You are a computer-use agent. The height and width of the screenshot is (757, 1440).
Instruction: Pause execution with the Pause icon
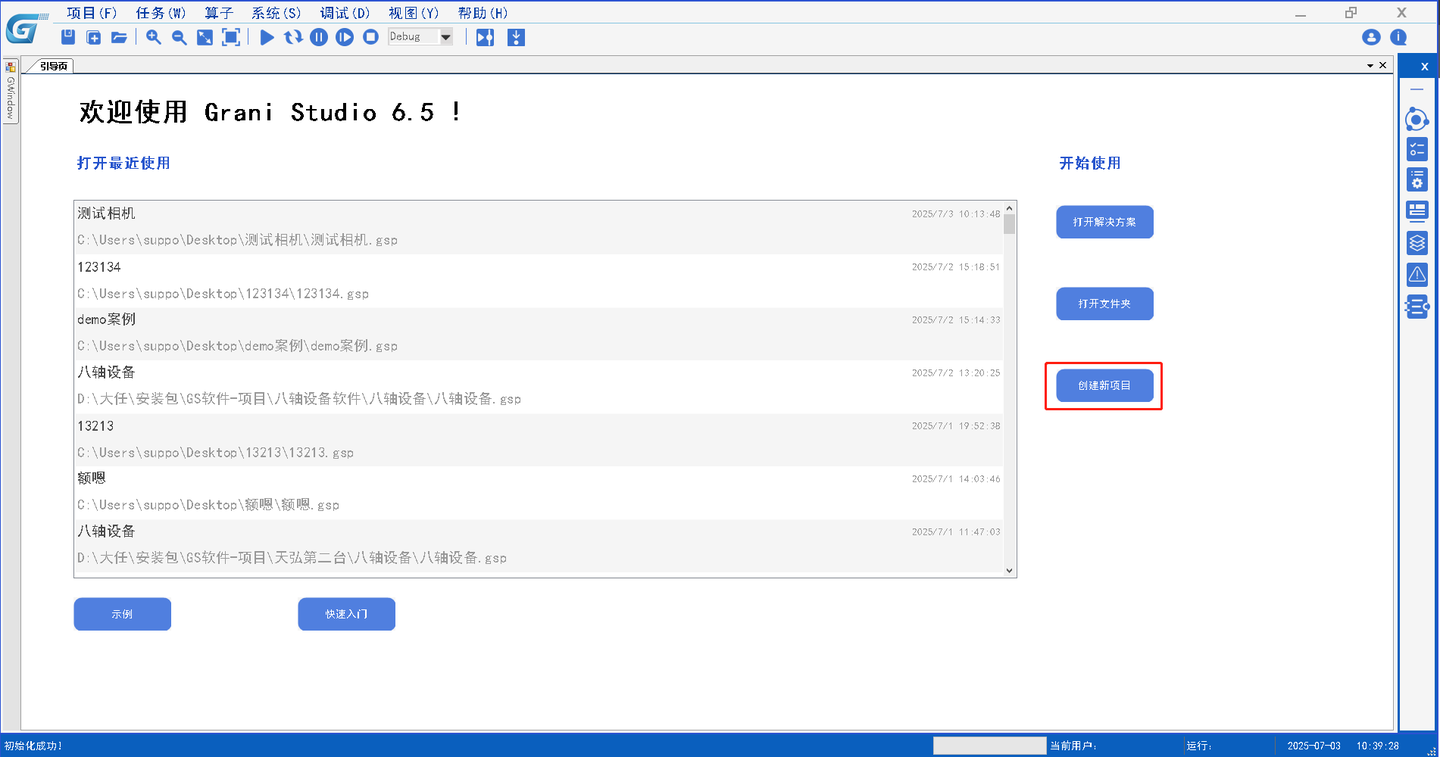click(319, 37)
